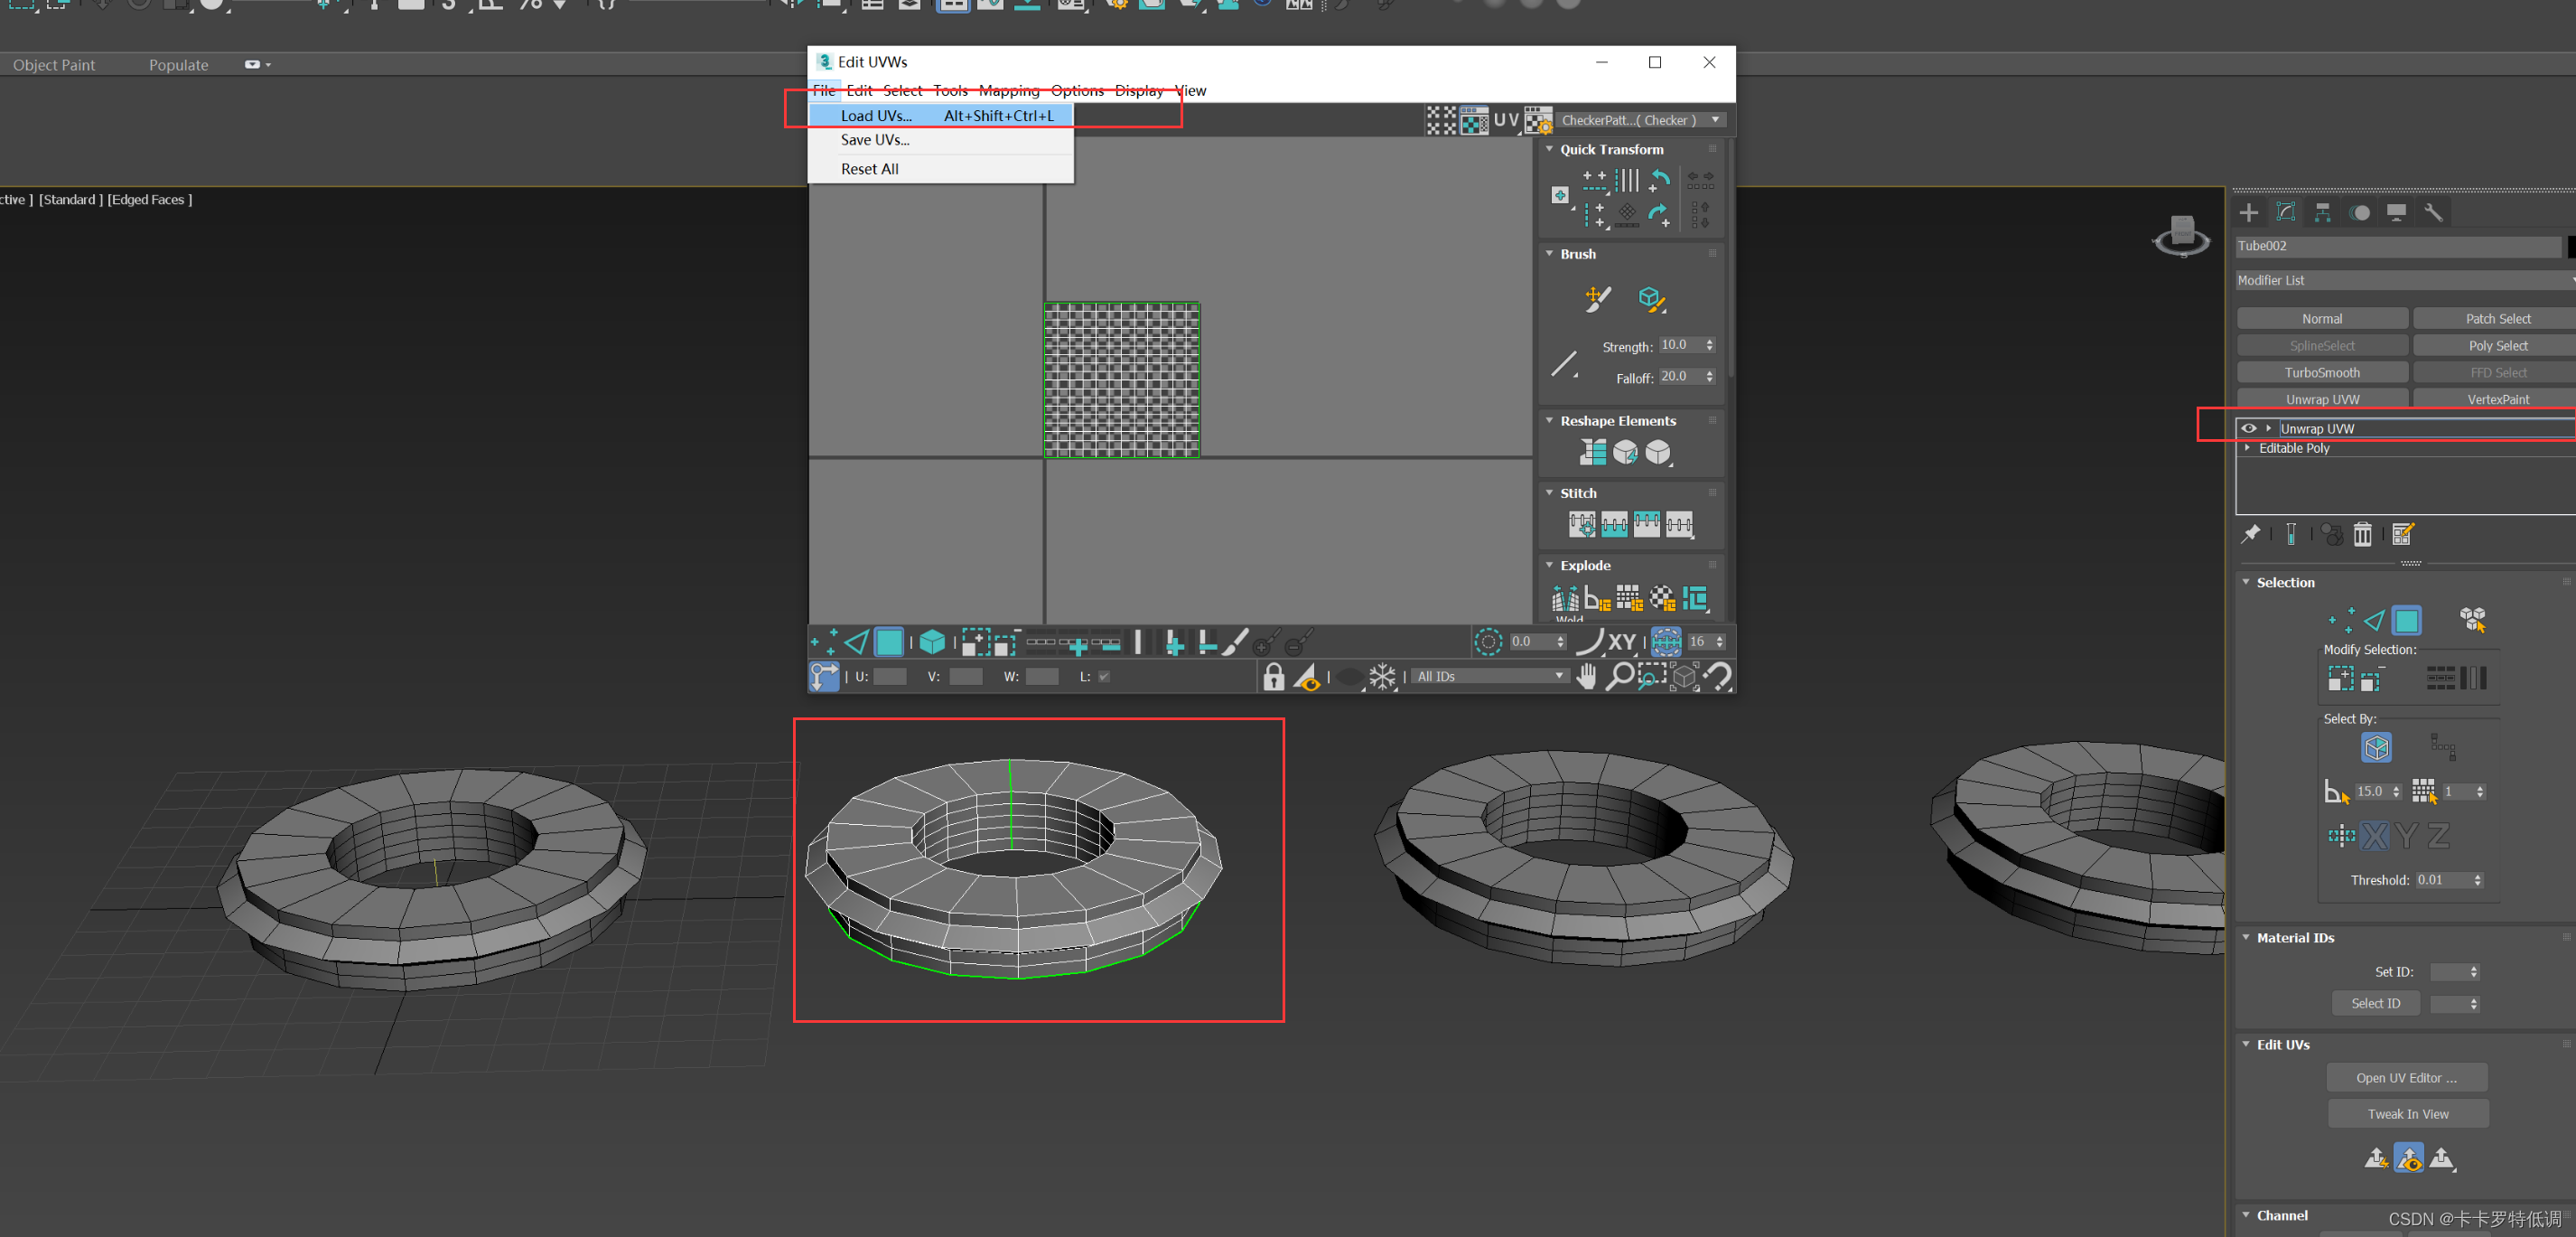Open the Utilities wrench tab
The image size is (2576, 1237).
2433,213
